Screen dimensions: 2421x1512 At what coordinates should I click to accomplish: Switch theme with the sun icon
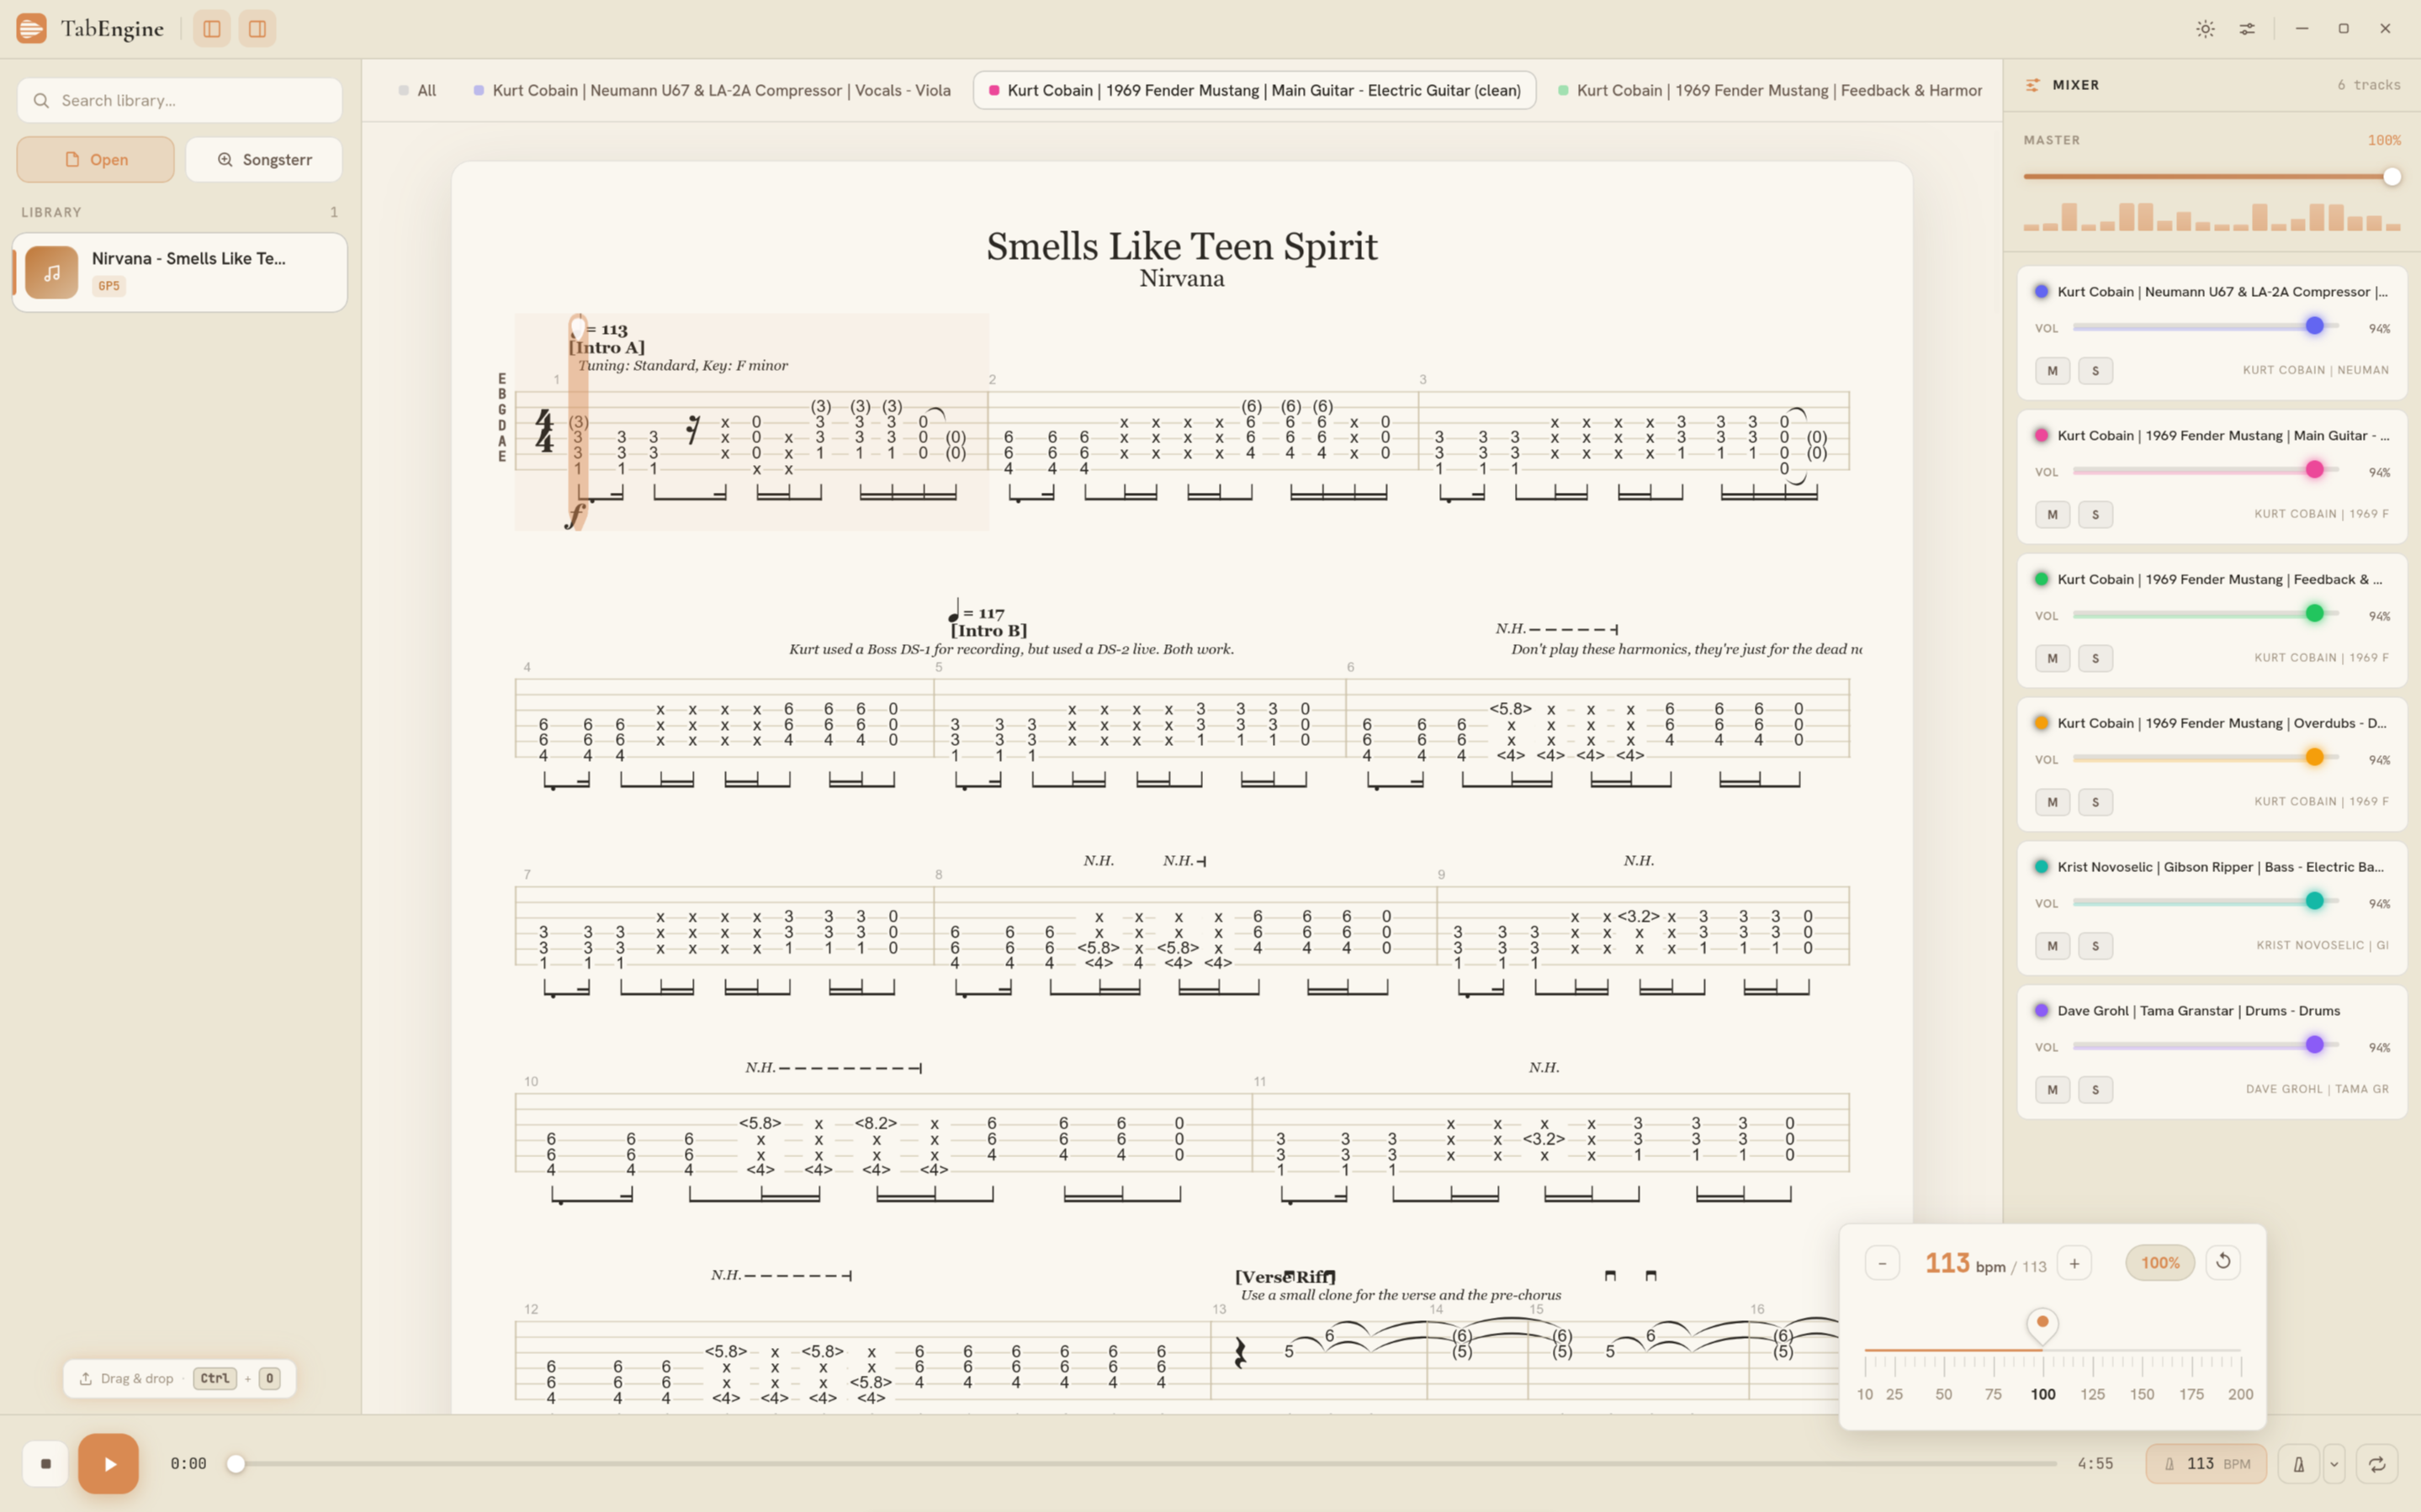pos(2205,29)
